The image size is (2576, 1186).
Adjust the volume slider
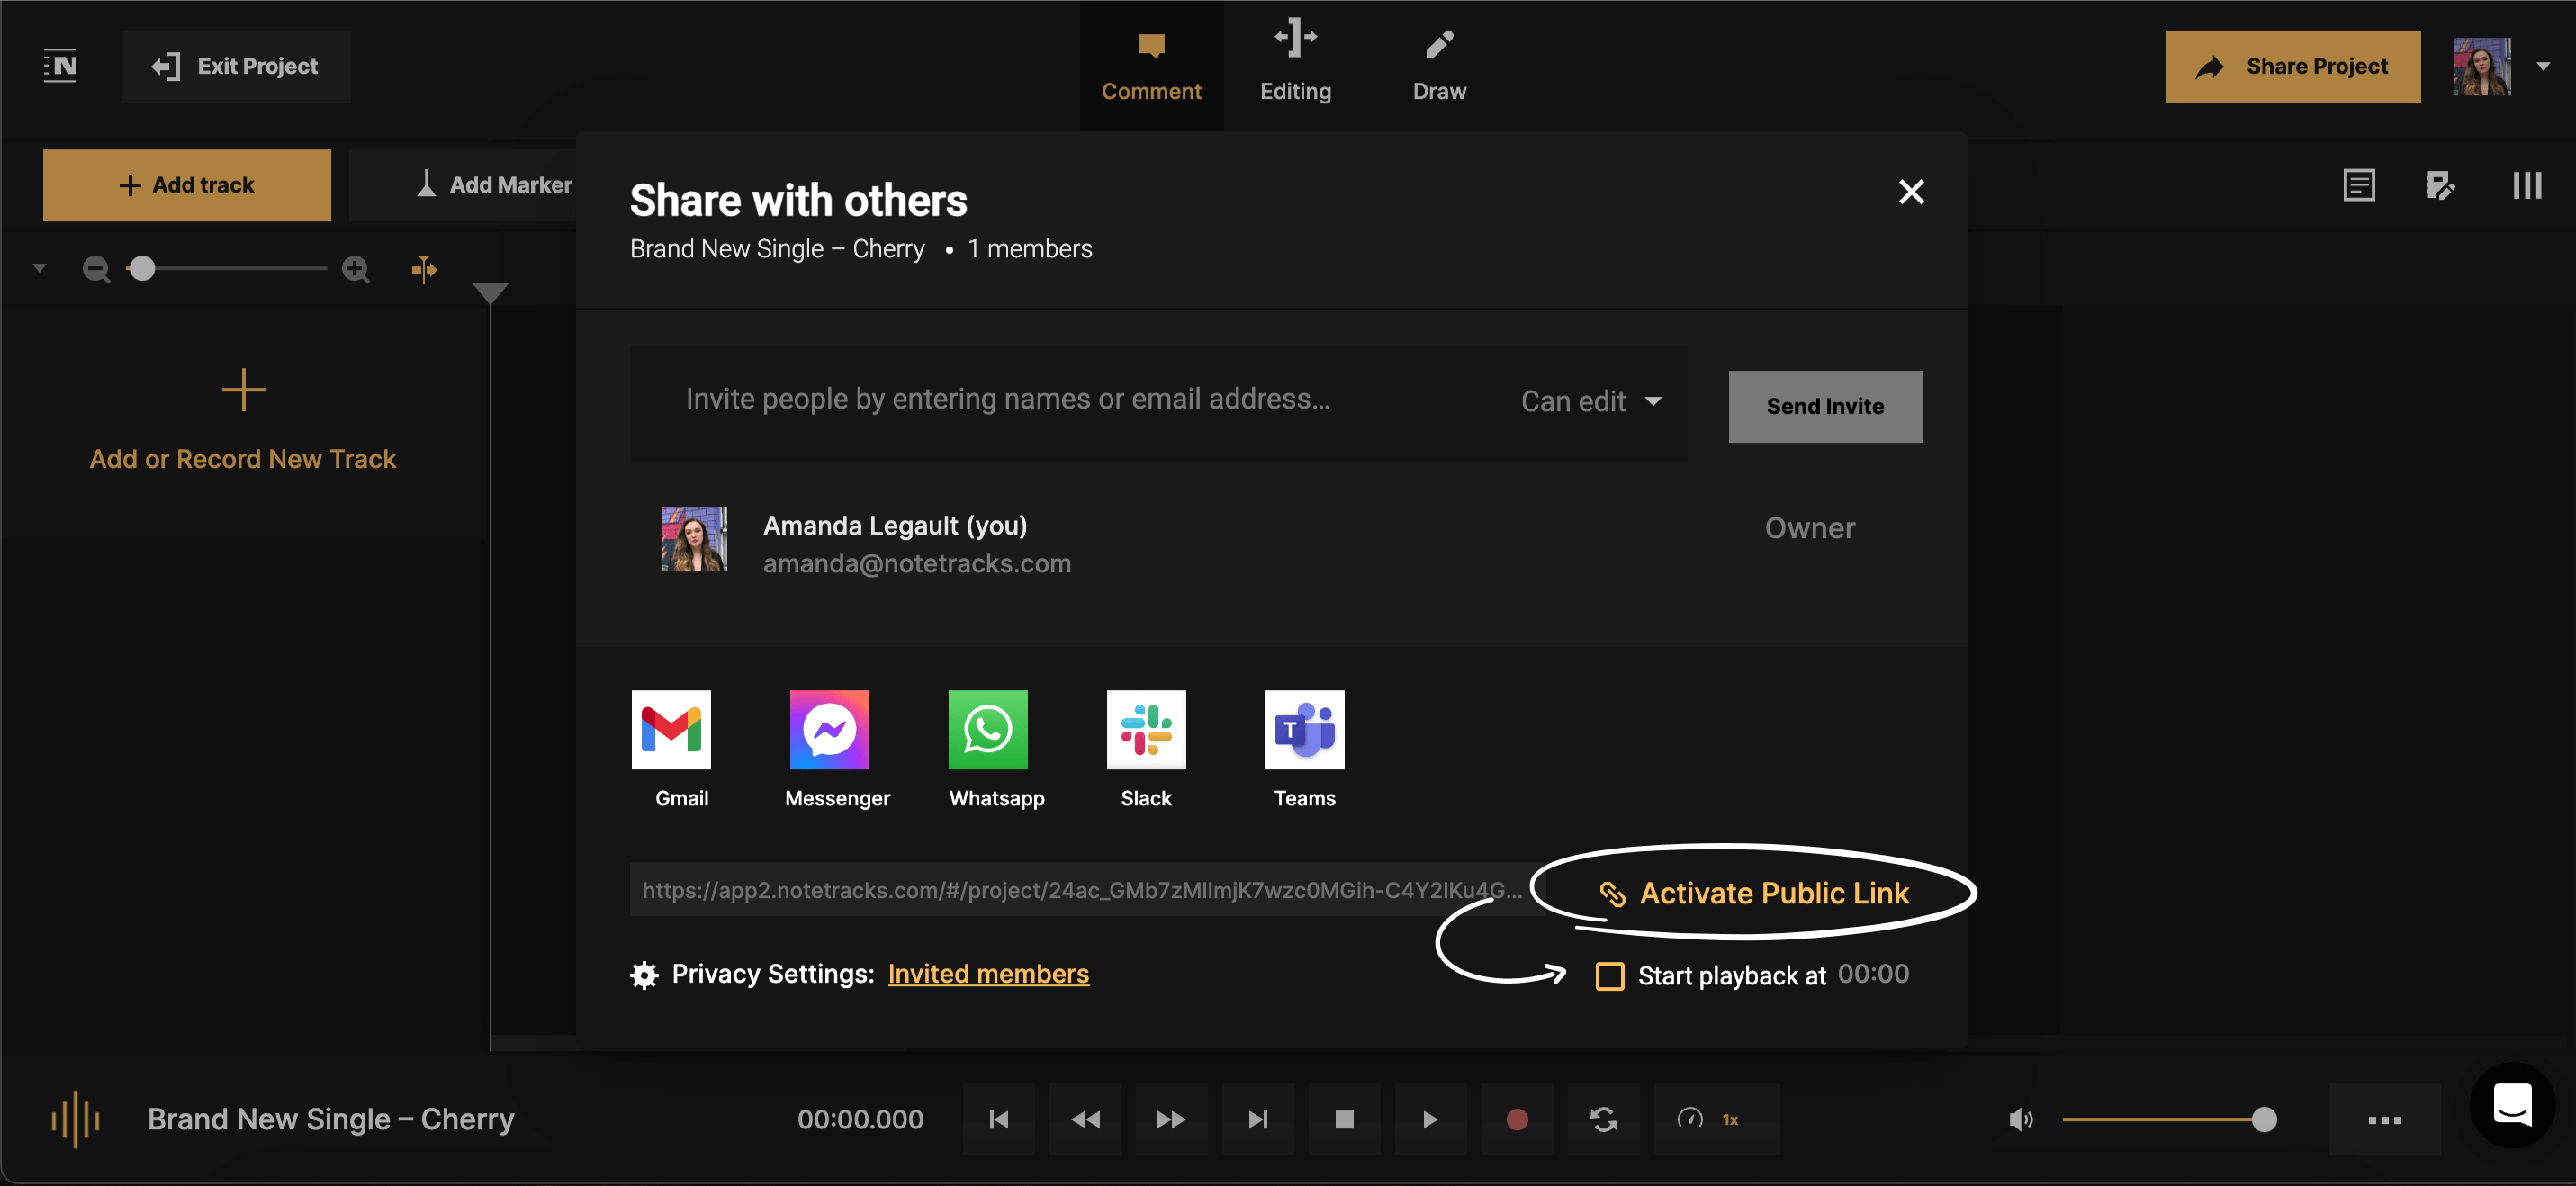point(2168,1119)
